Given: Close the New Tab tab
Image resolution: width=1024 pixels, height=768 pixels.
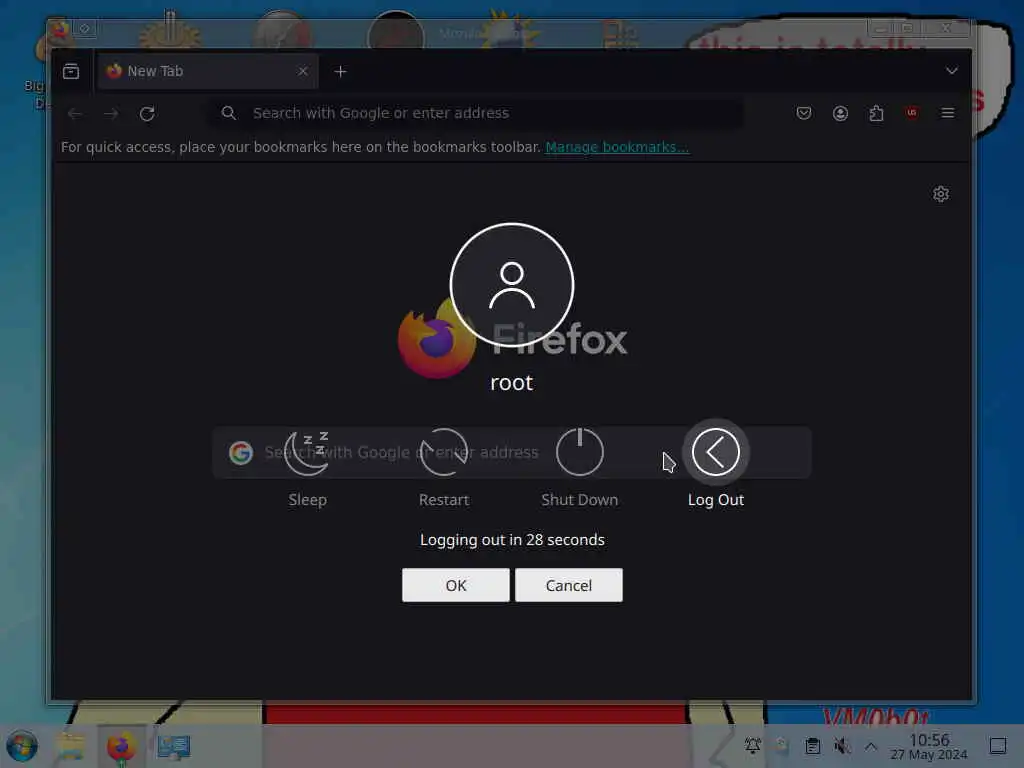Looking at the screenshot, I should [302, 71].
